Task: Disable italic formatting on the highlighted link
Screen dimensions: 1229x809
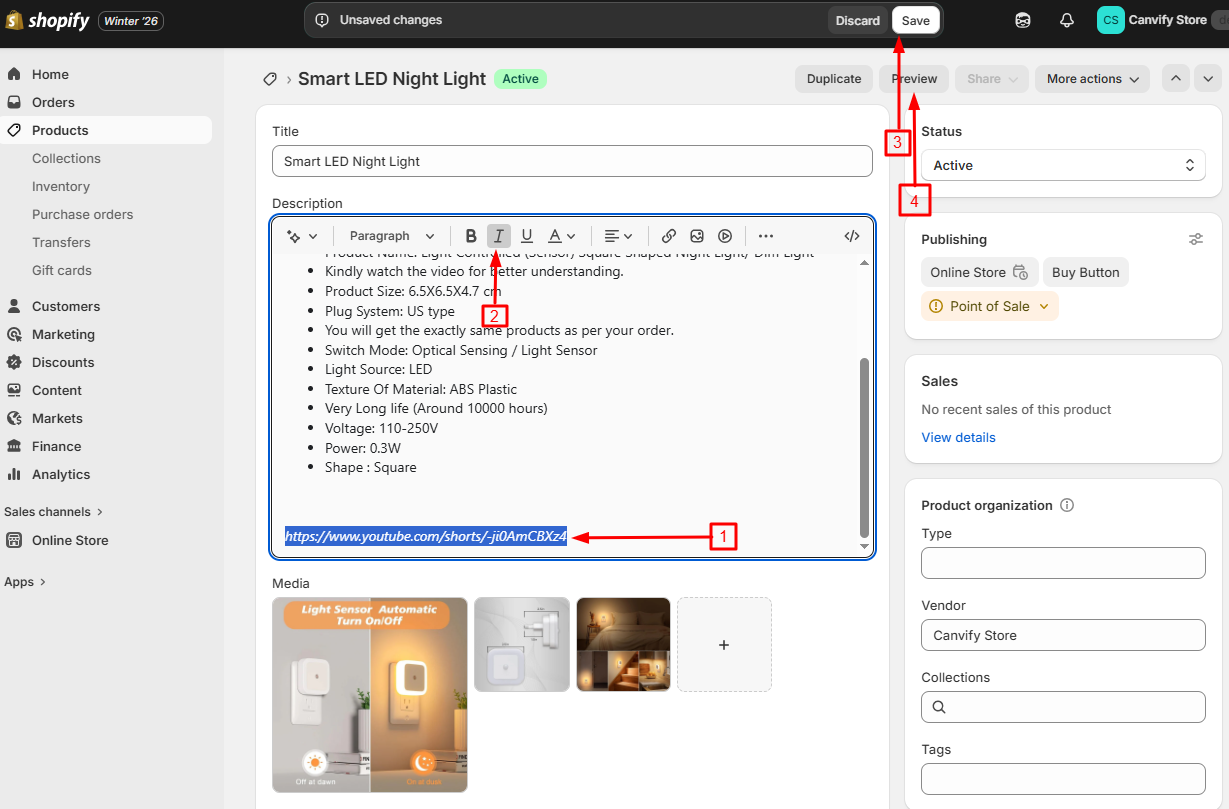Action: [x=498, y=235]
